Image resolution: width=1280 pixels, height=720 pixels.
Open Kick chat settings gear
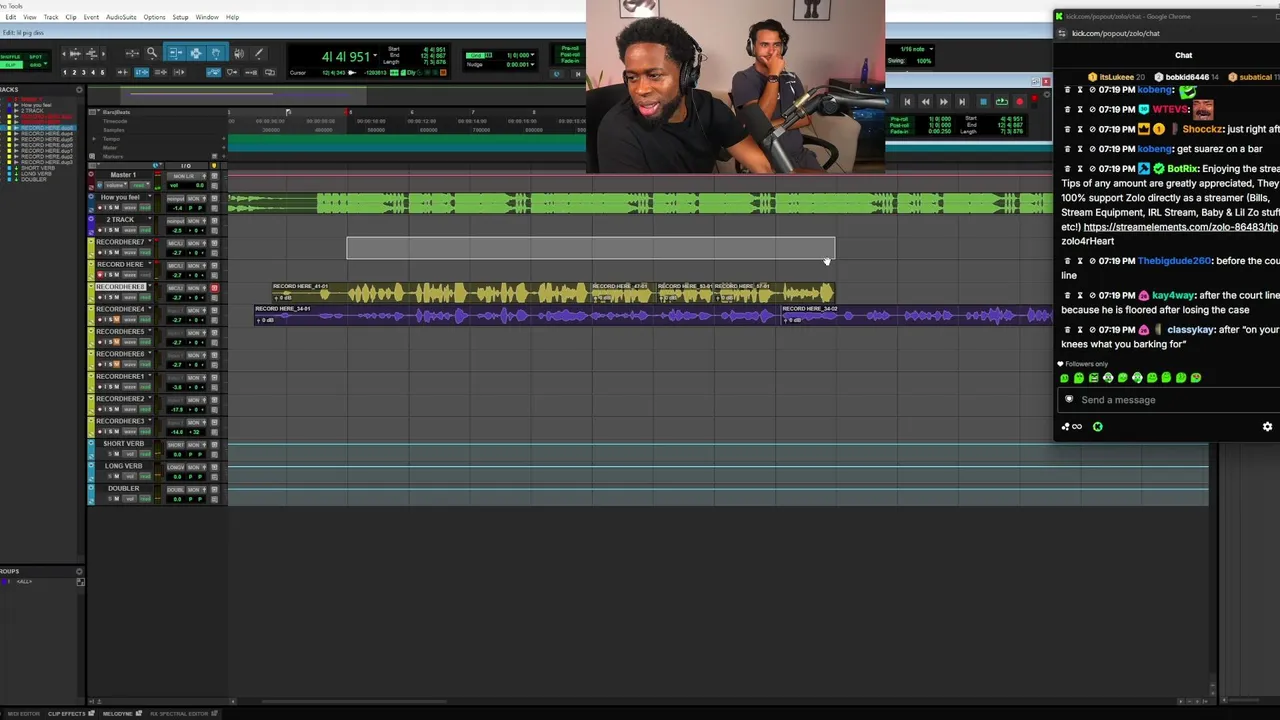pyautogui.click(x=1267, y=426)
